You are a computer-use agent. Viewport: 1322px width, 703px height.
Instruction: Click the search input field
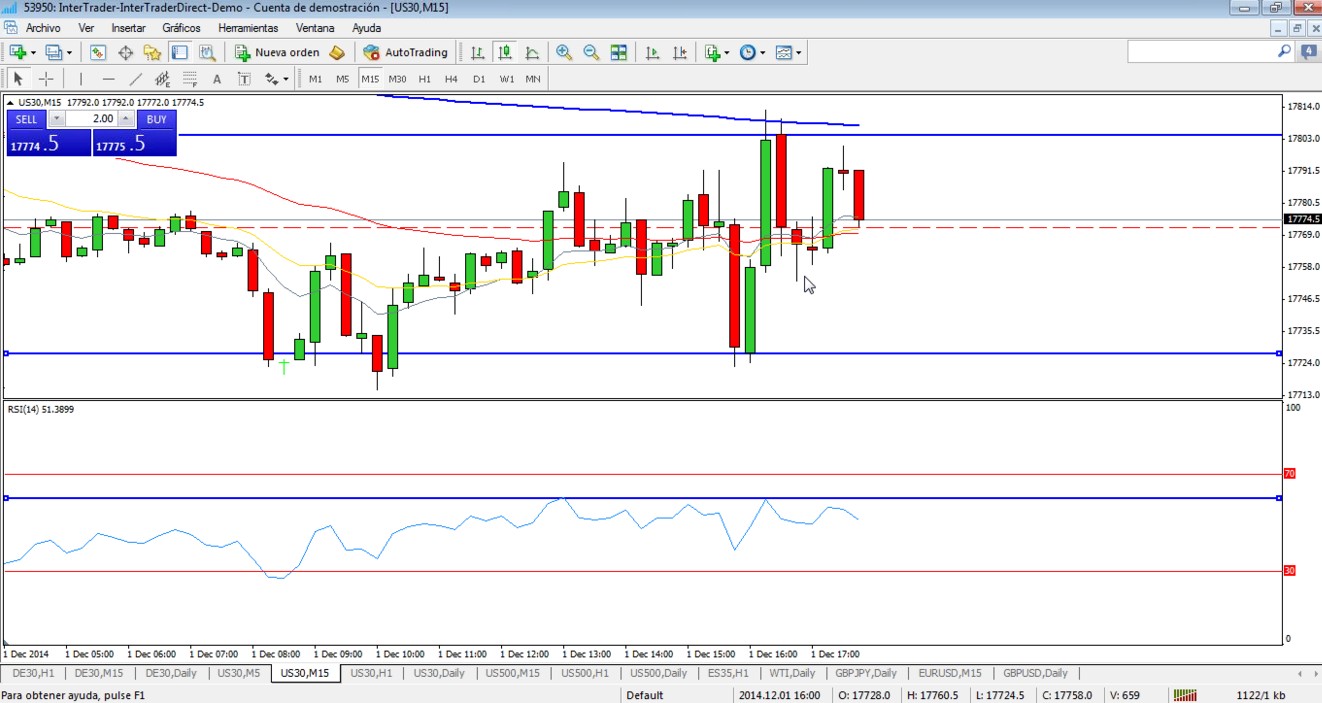tap(1202, 51)
